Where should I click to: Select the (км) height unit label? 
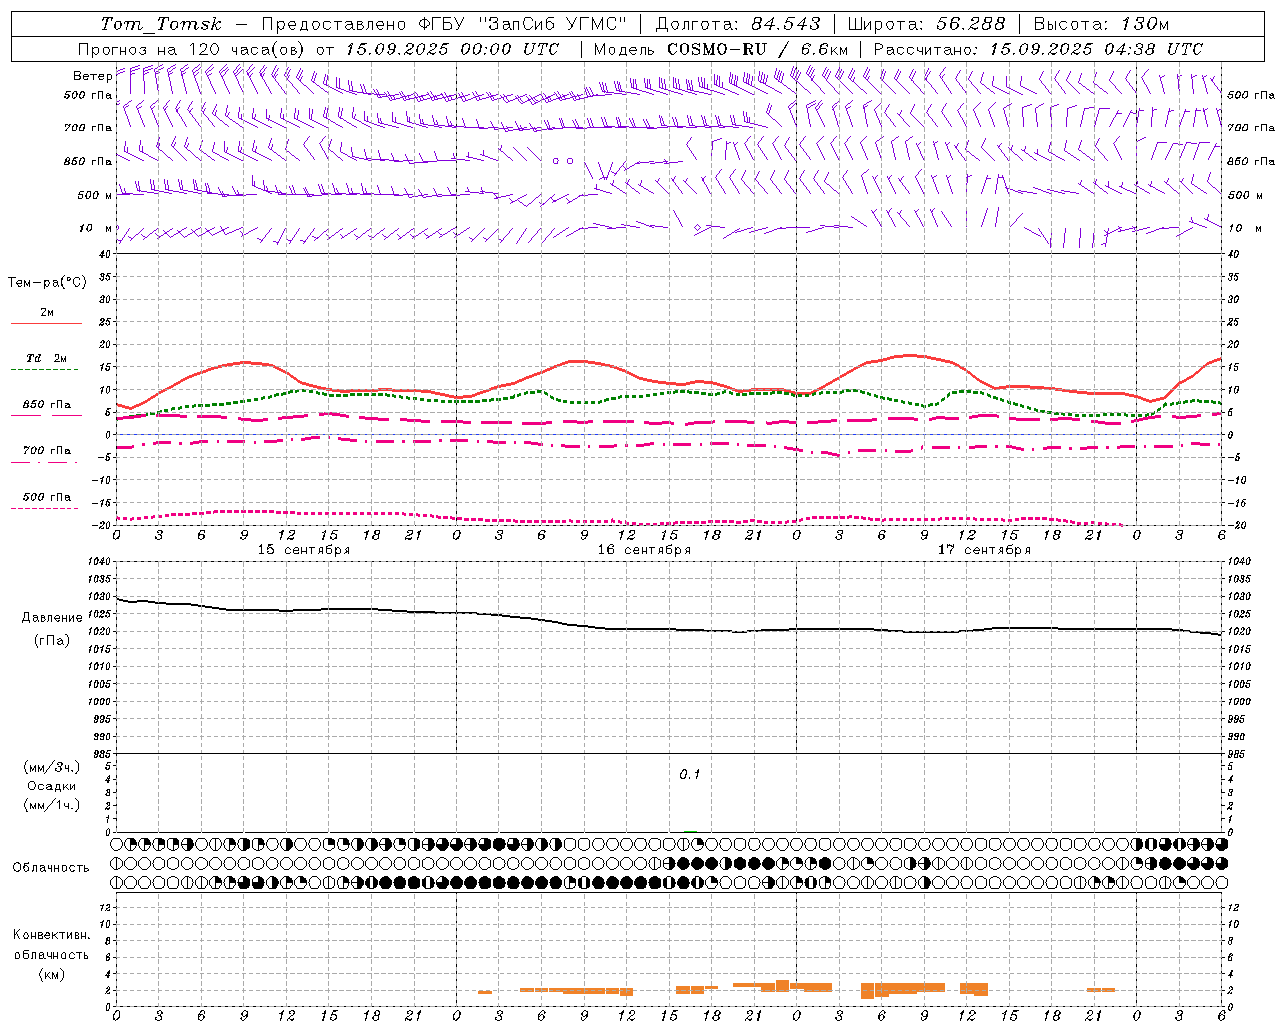click(51, 974)
